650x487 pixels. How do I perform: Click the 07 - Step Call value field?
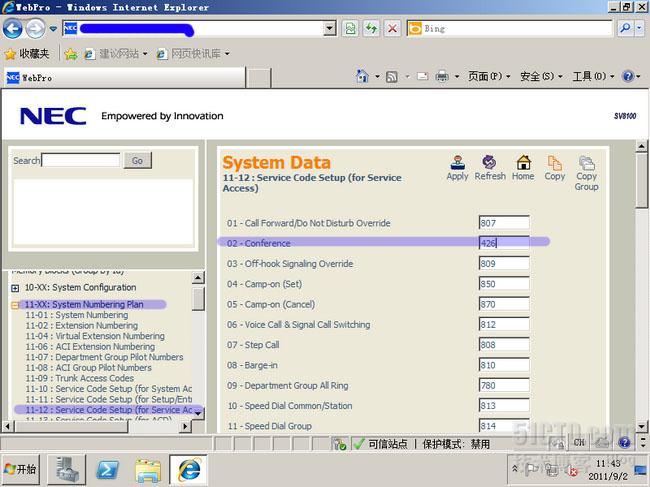point(504,344)
